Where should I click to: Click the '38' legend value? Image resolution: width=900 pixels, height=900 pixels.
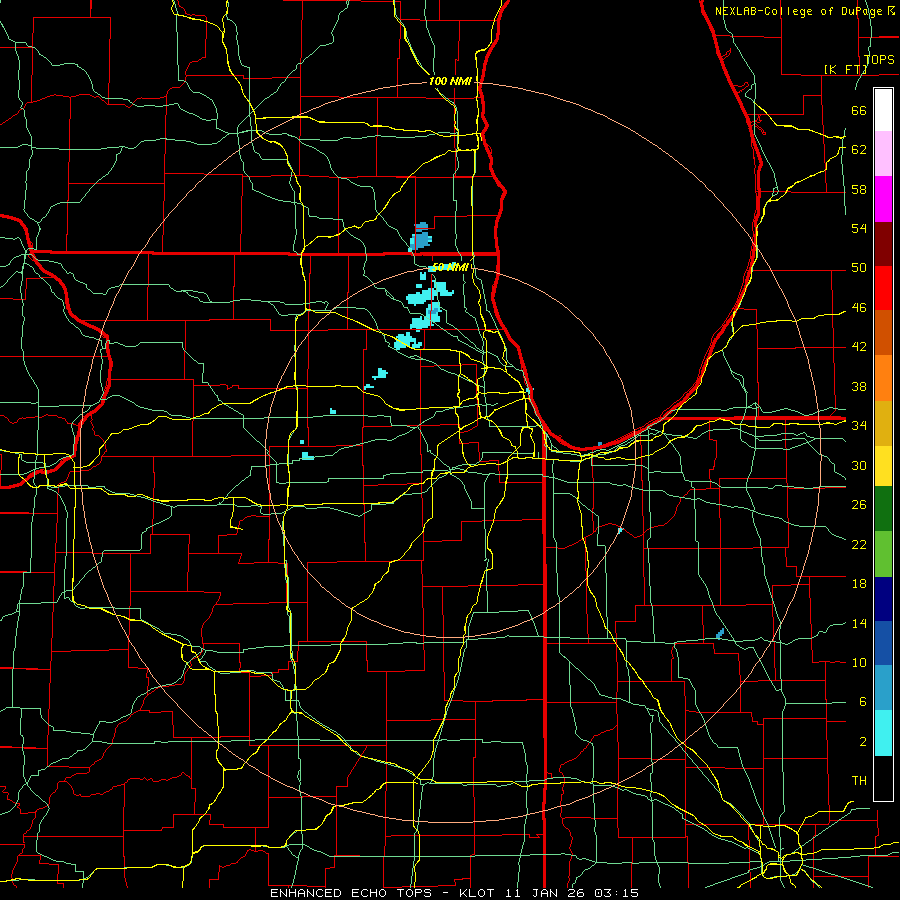click(x=859, y=386)
